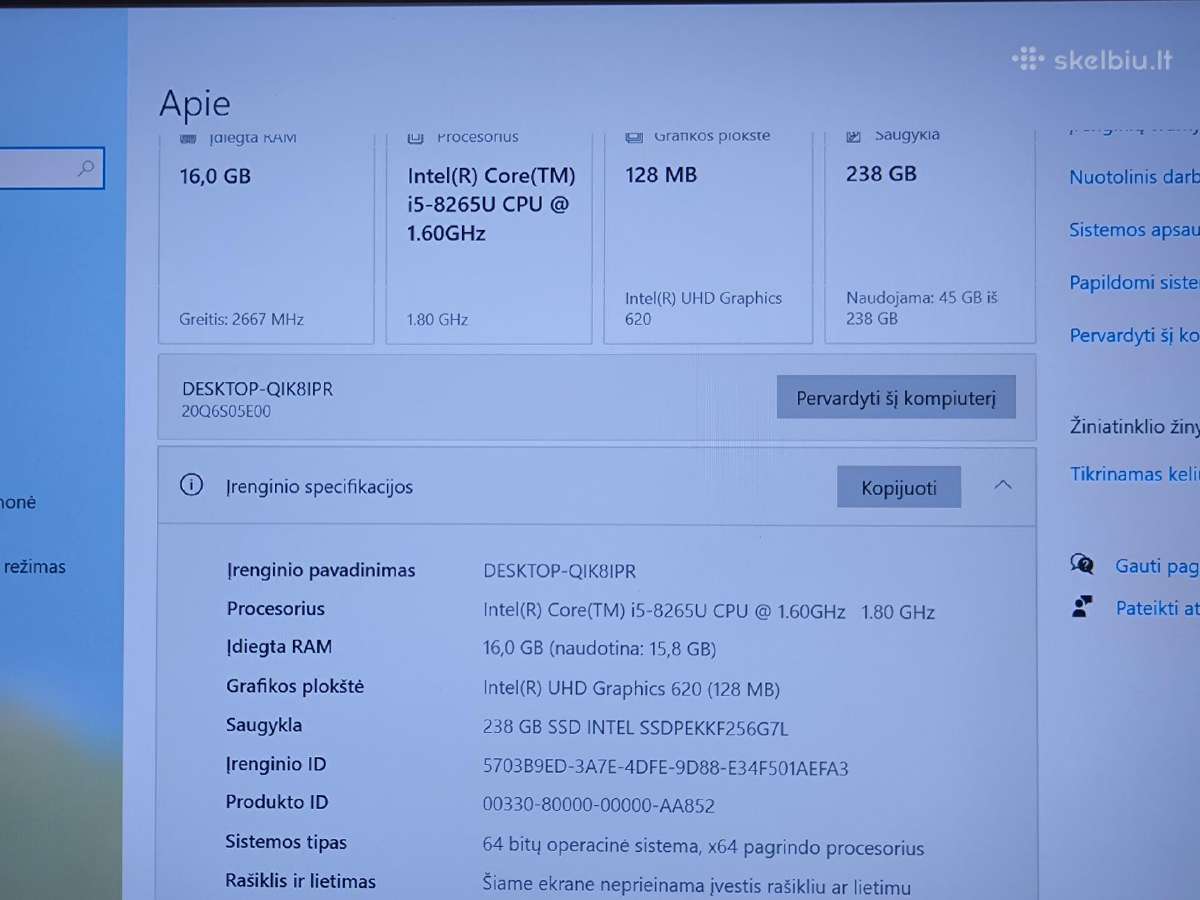1200x900 pixels.
Task: Click the Pateikti atsiliepimą feedback icon
Action: [x=1081, y=606]
